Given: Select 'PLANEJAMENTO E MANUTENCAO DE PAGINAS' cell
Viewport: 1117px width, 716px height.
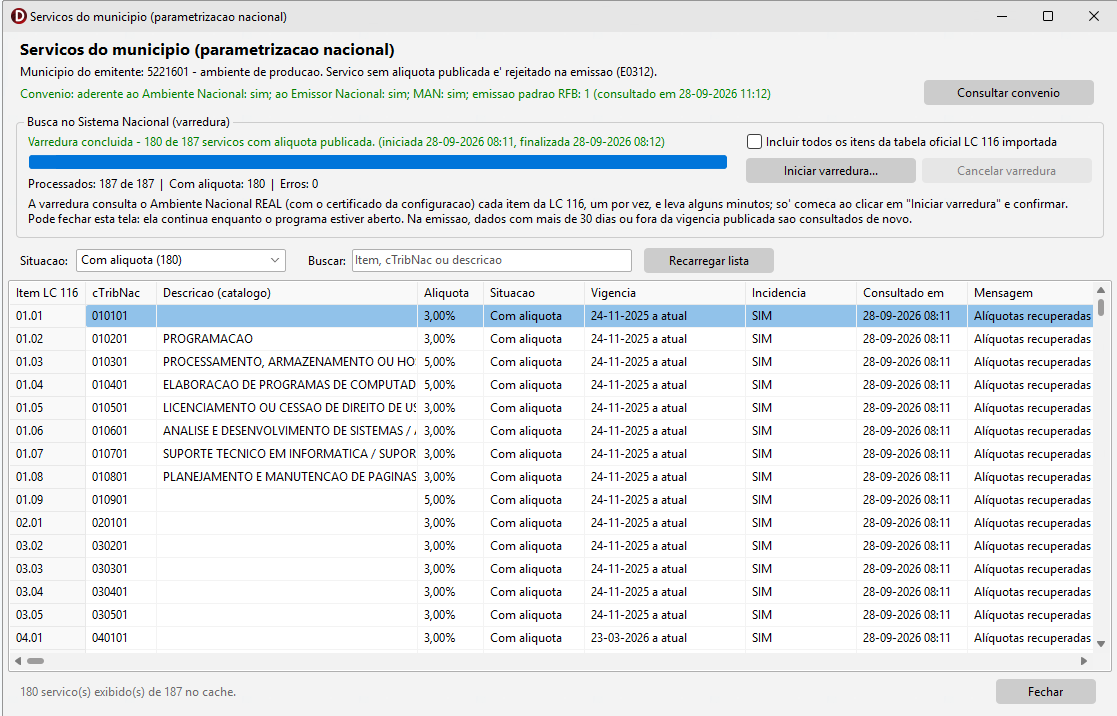Looking at the screenshot, I should click(x=287, y=477).
